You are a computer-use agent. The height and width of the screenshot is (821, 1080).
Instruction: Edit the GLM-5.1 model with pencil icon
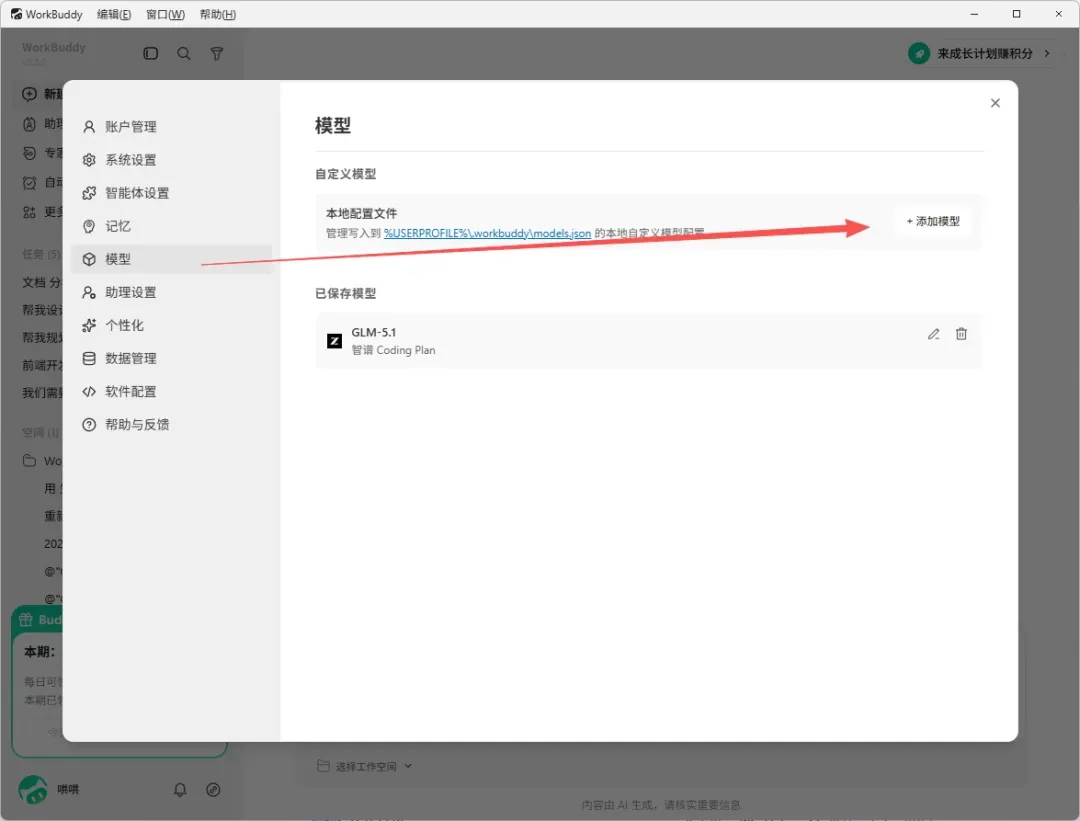tap(933, 334)
